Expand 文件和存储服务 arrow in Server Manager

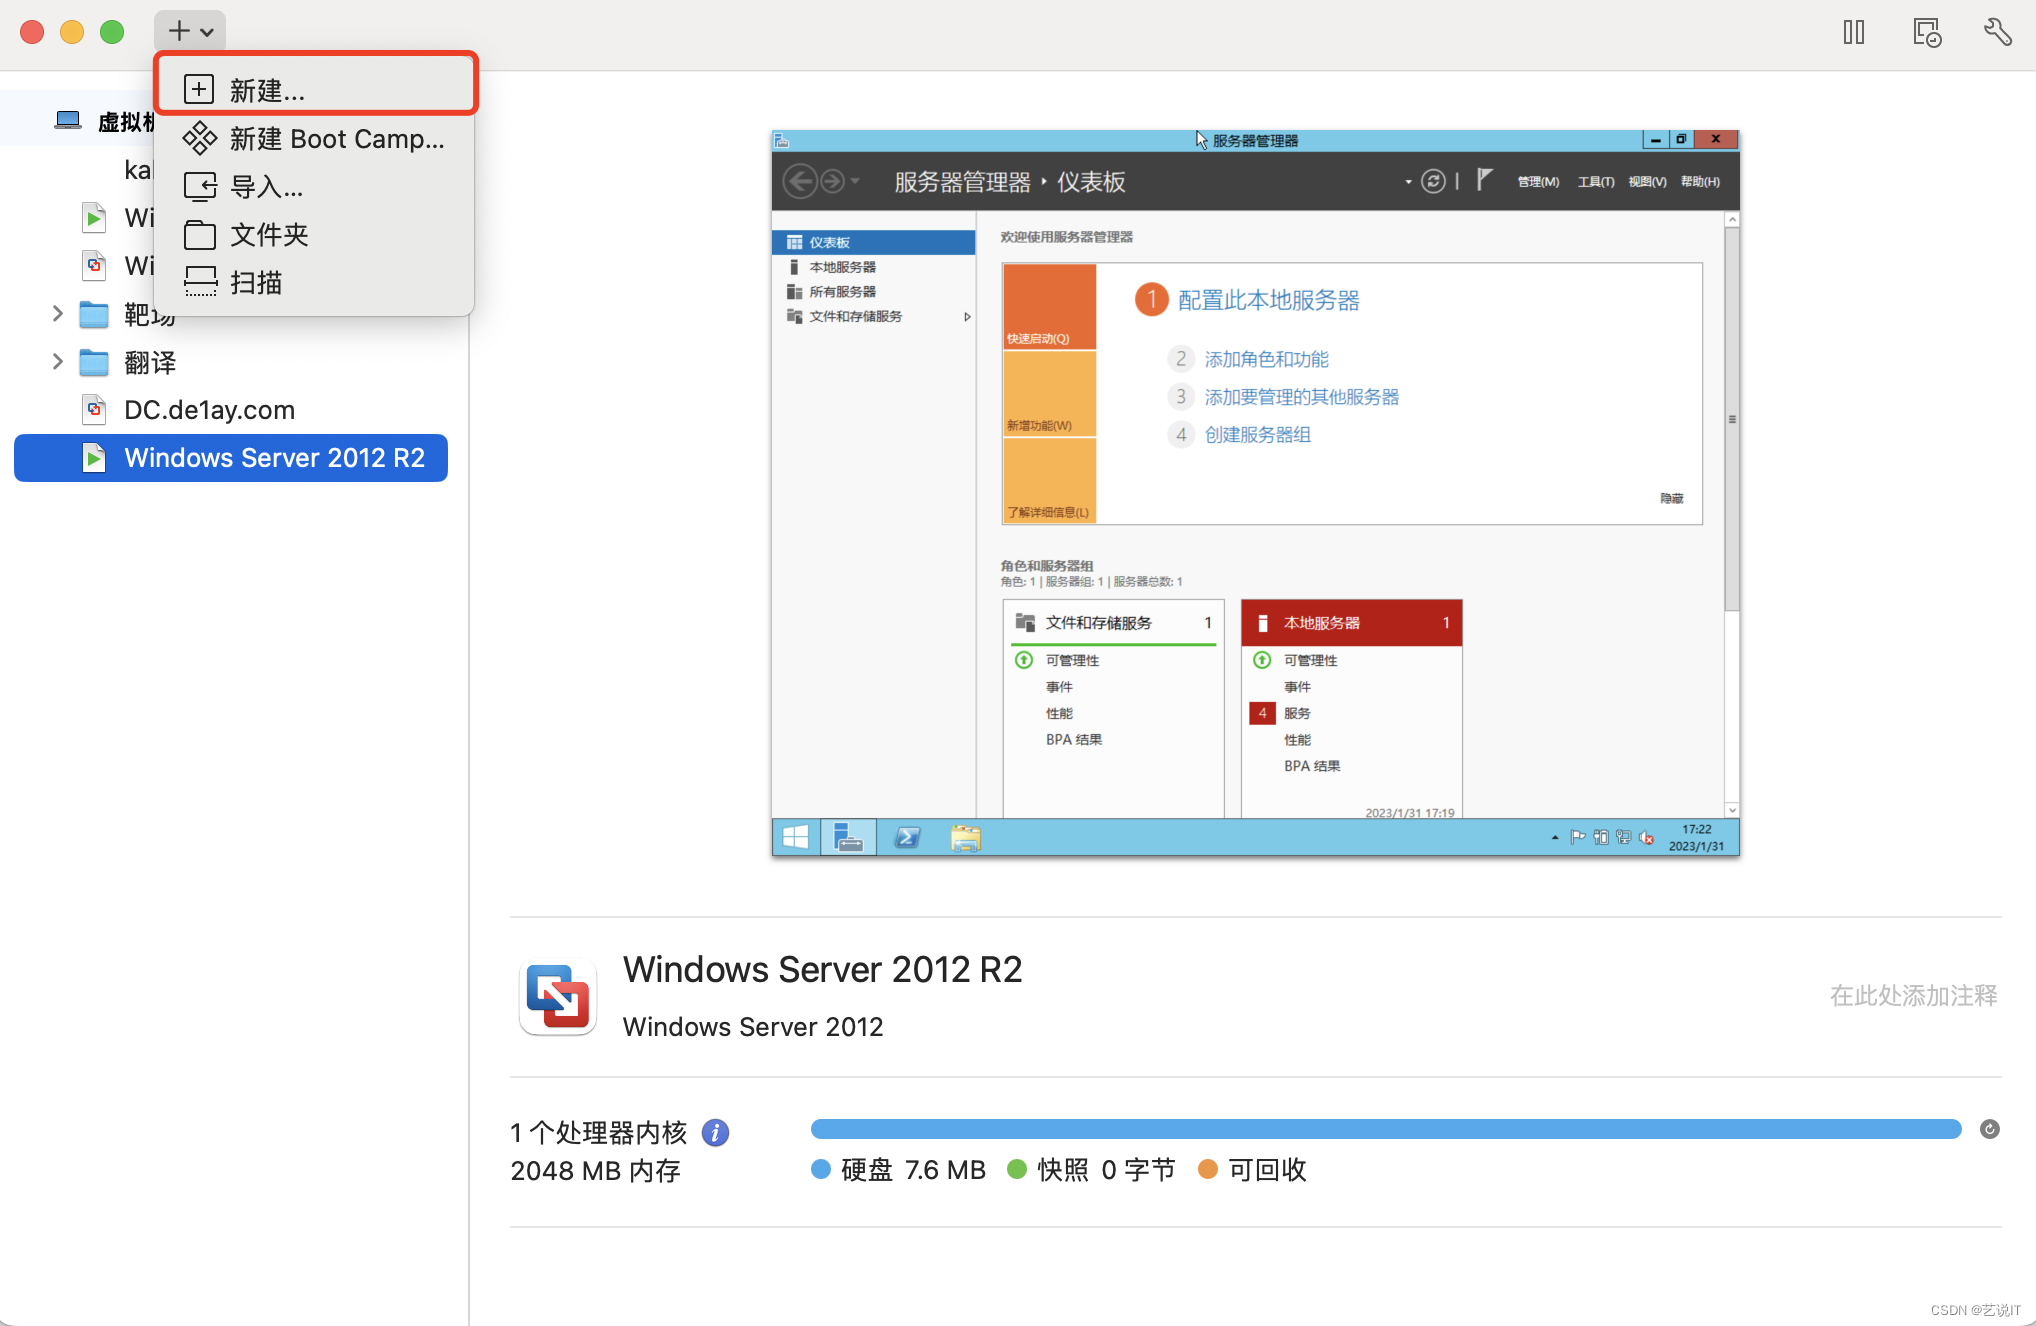pos(967,316)
